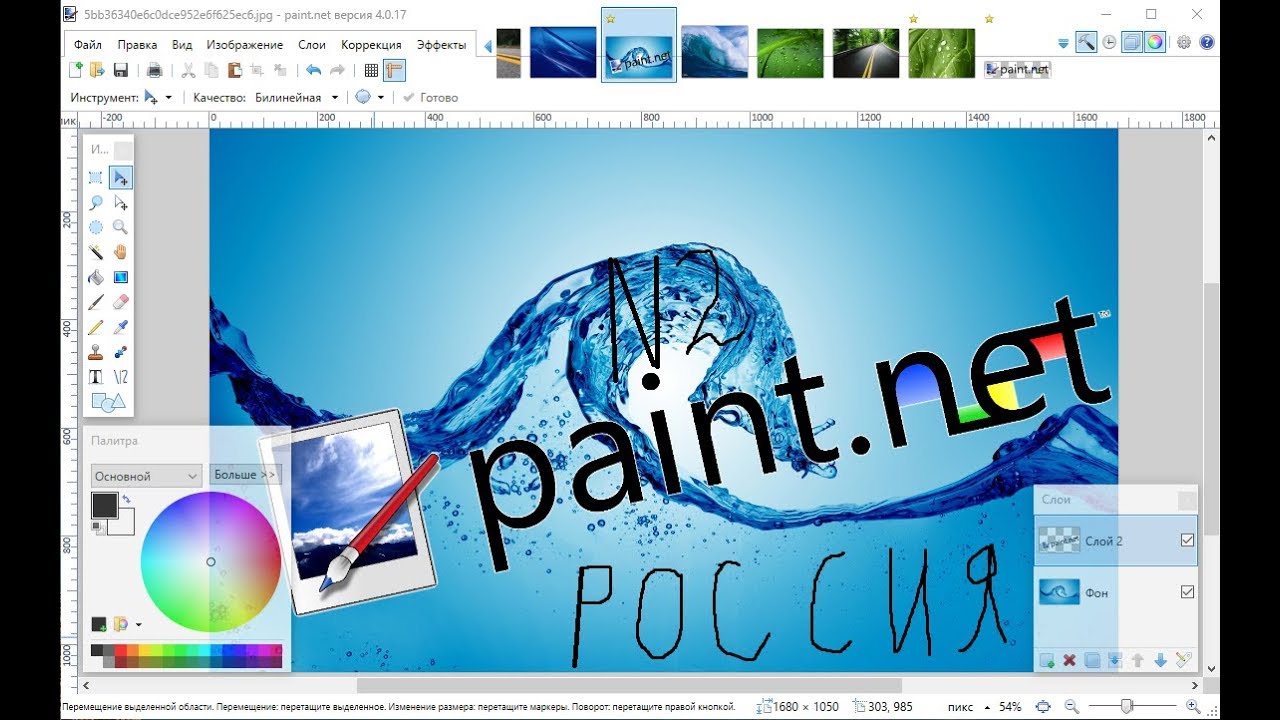Choose the Move Selection tool
Image resolution: width=1280 pixels, height=720 pixels.
point(121,203)
